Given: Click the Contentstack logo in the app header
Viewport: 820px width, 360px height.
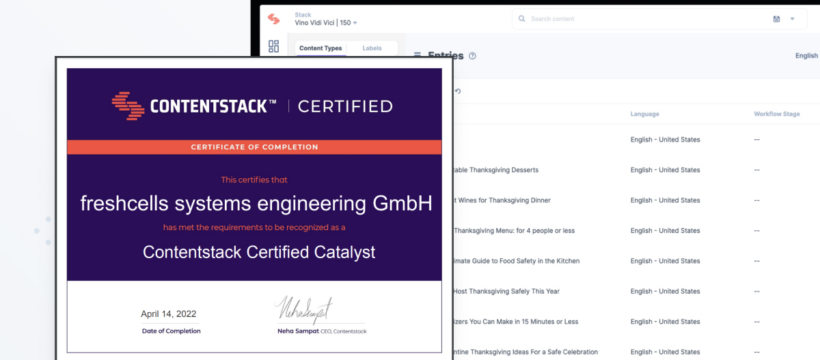Looking at the screenshot, I should pos(274,19).
